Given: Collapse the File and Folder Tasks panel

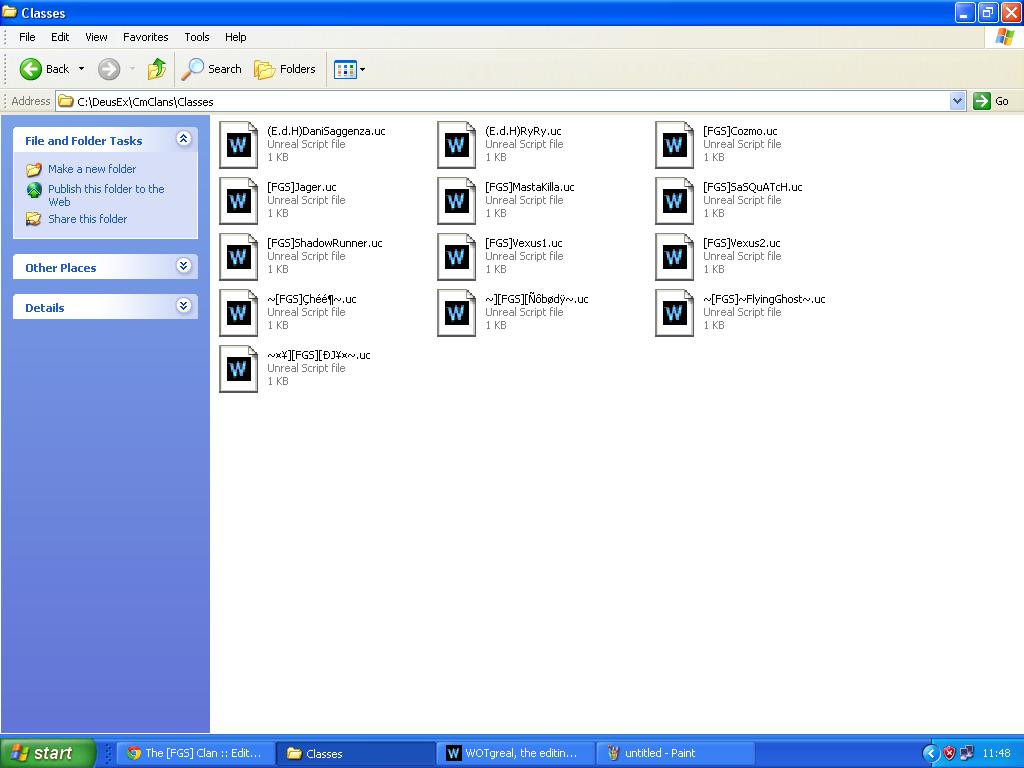Looking at the screenshot, I should 183,139.
